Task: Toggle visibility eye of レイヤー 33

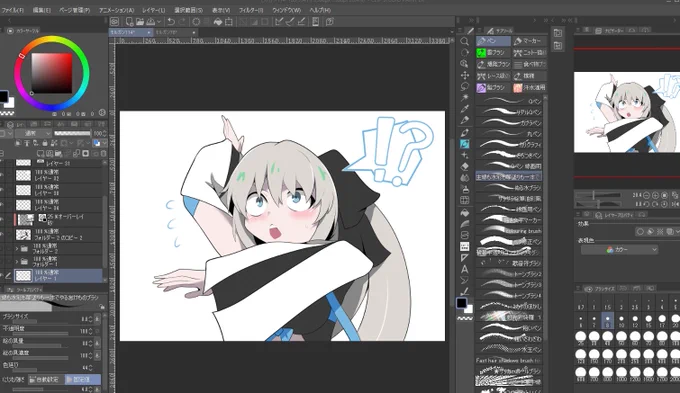Action: (2, 190)
